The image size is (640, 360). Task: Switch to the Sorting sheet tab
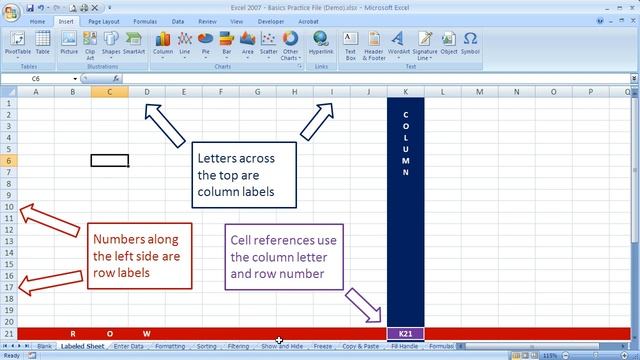[207, 346]
